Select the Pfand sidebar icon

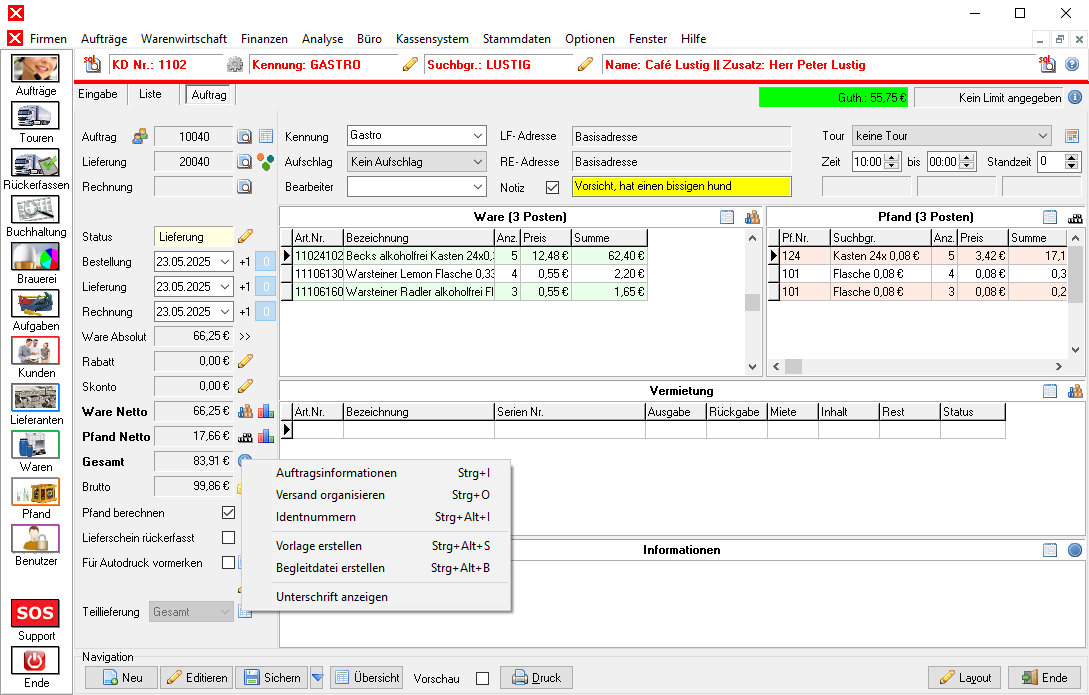36,492
